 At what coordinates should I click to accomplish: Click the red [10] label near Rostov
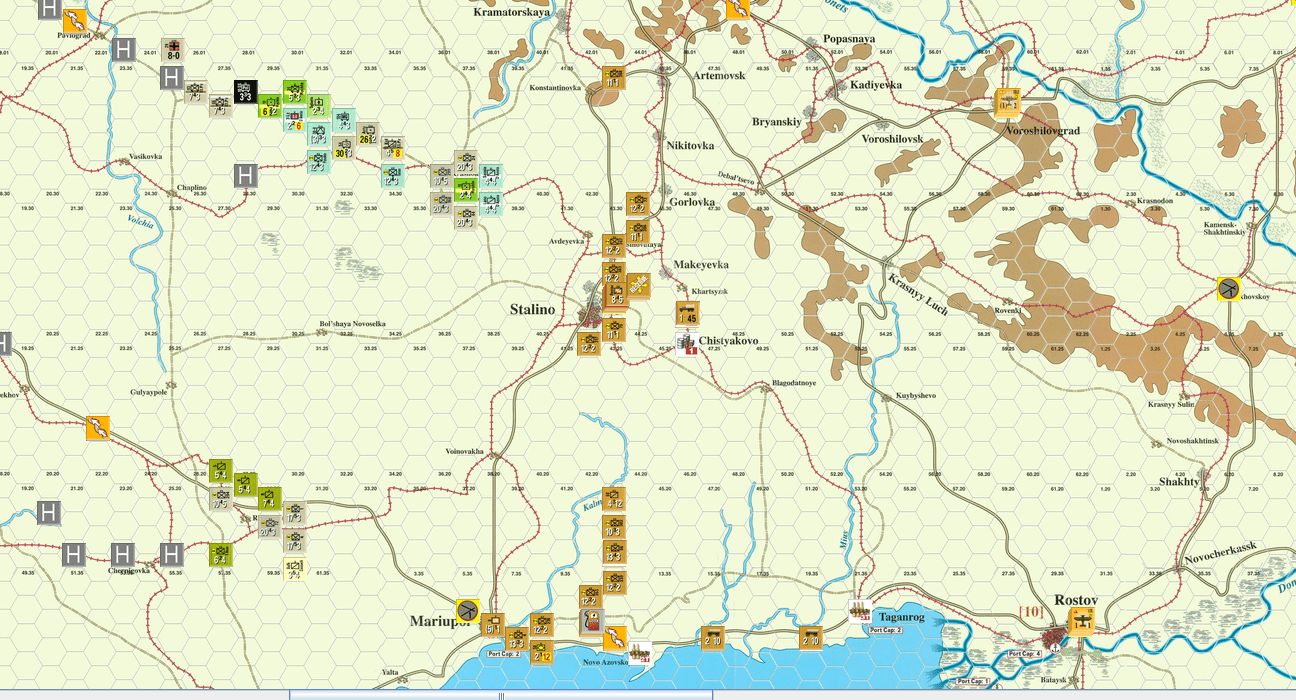pyautogui.click(x=1030, y=611)
